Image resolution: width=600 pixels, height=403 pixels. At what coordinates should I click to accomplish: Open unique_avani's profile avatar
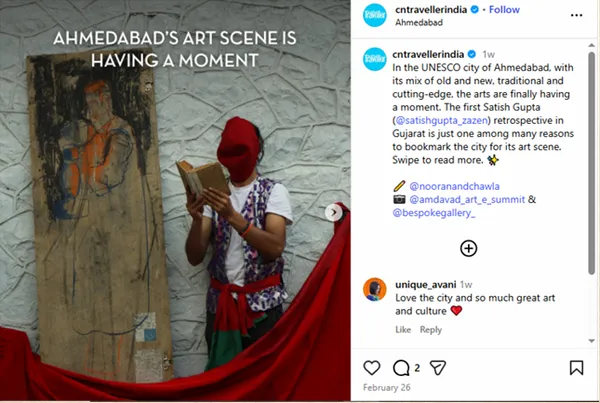(x=374, y=289)
